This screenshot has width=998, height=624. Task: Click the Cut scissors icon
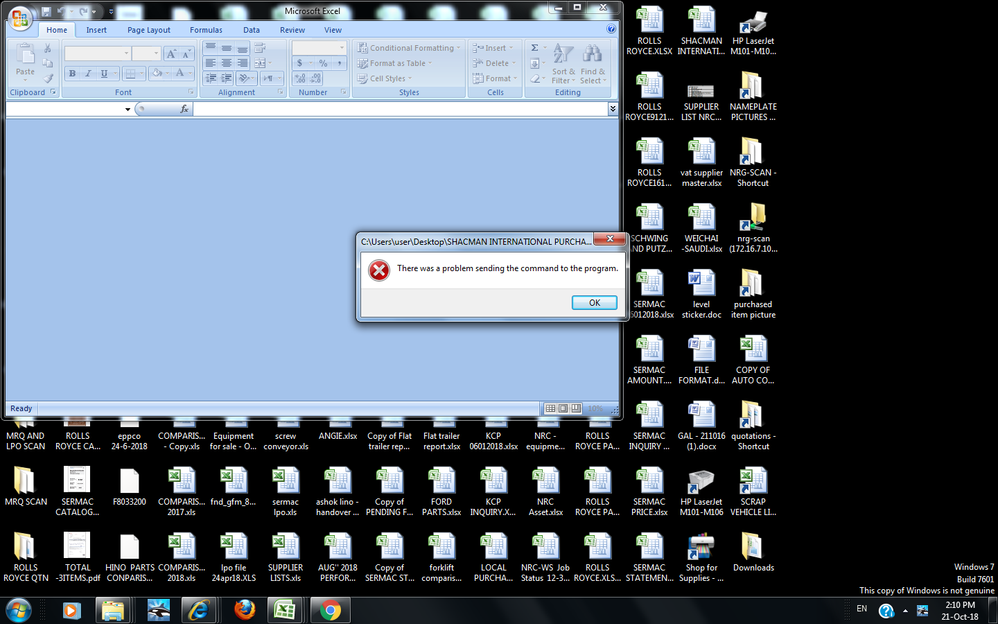[47, 48]
